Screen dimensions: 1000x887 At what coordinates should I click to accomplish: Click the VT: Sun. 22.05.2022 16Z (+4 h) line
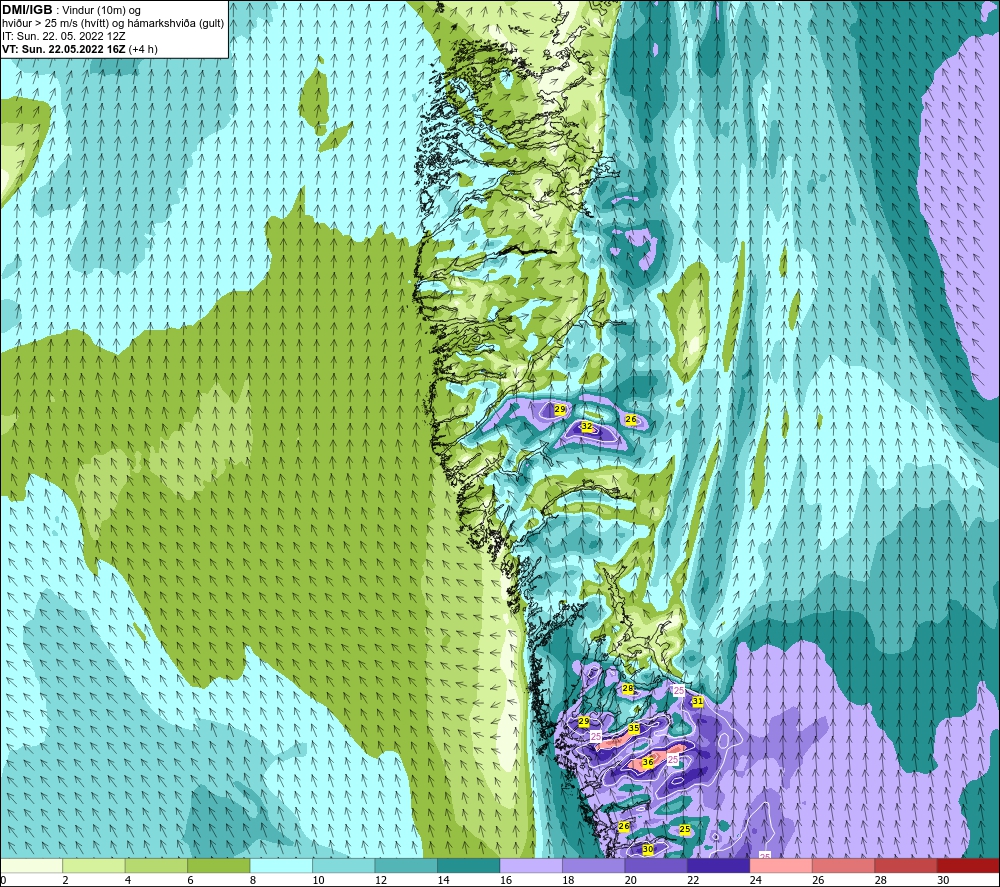(x=80, y=49)
